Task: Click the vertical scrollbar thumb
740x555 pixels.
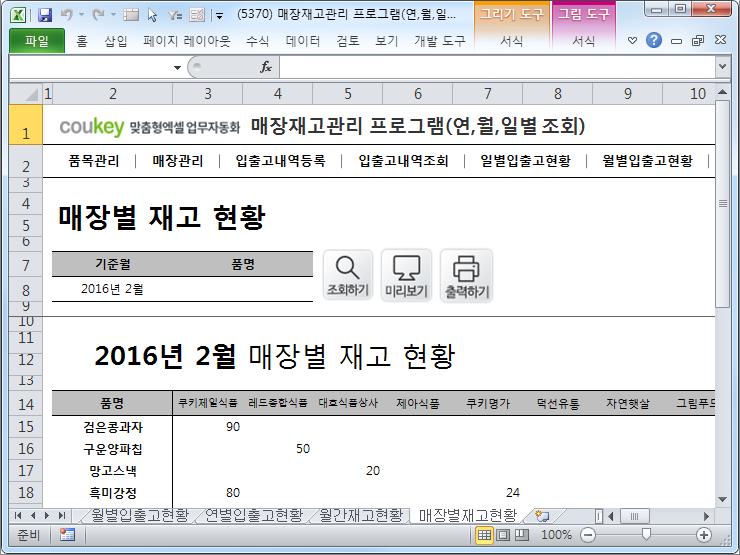Action: coord(722,203)
